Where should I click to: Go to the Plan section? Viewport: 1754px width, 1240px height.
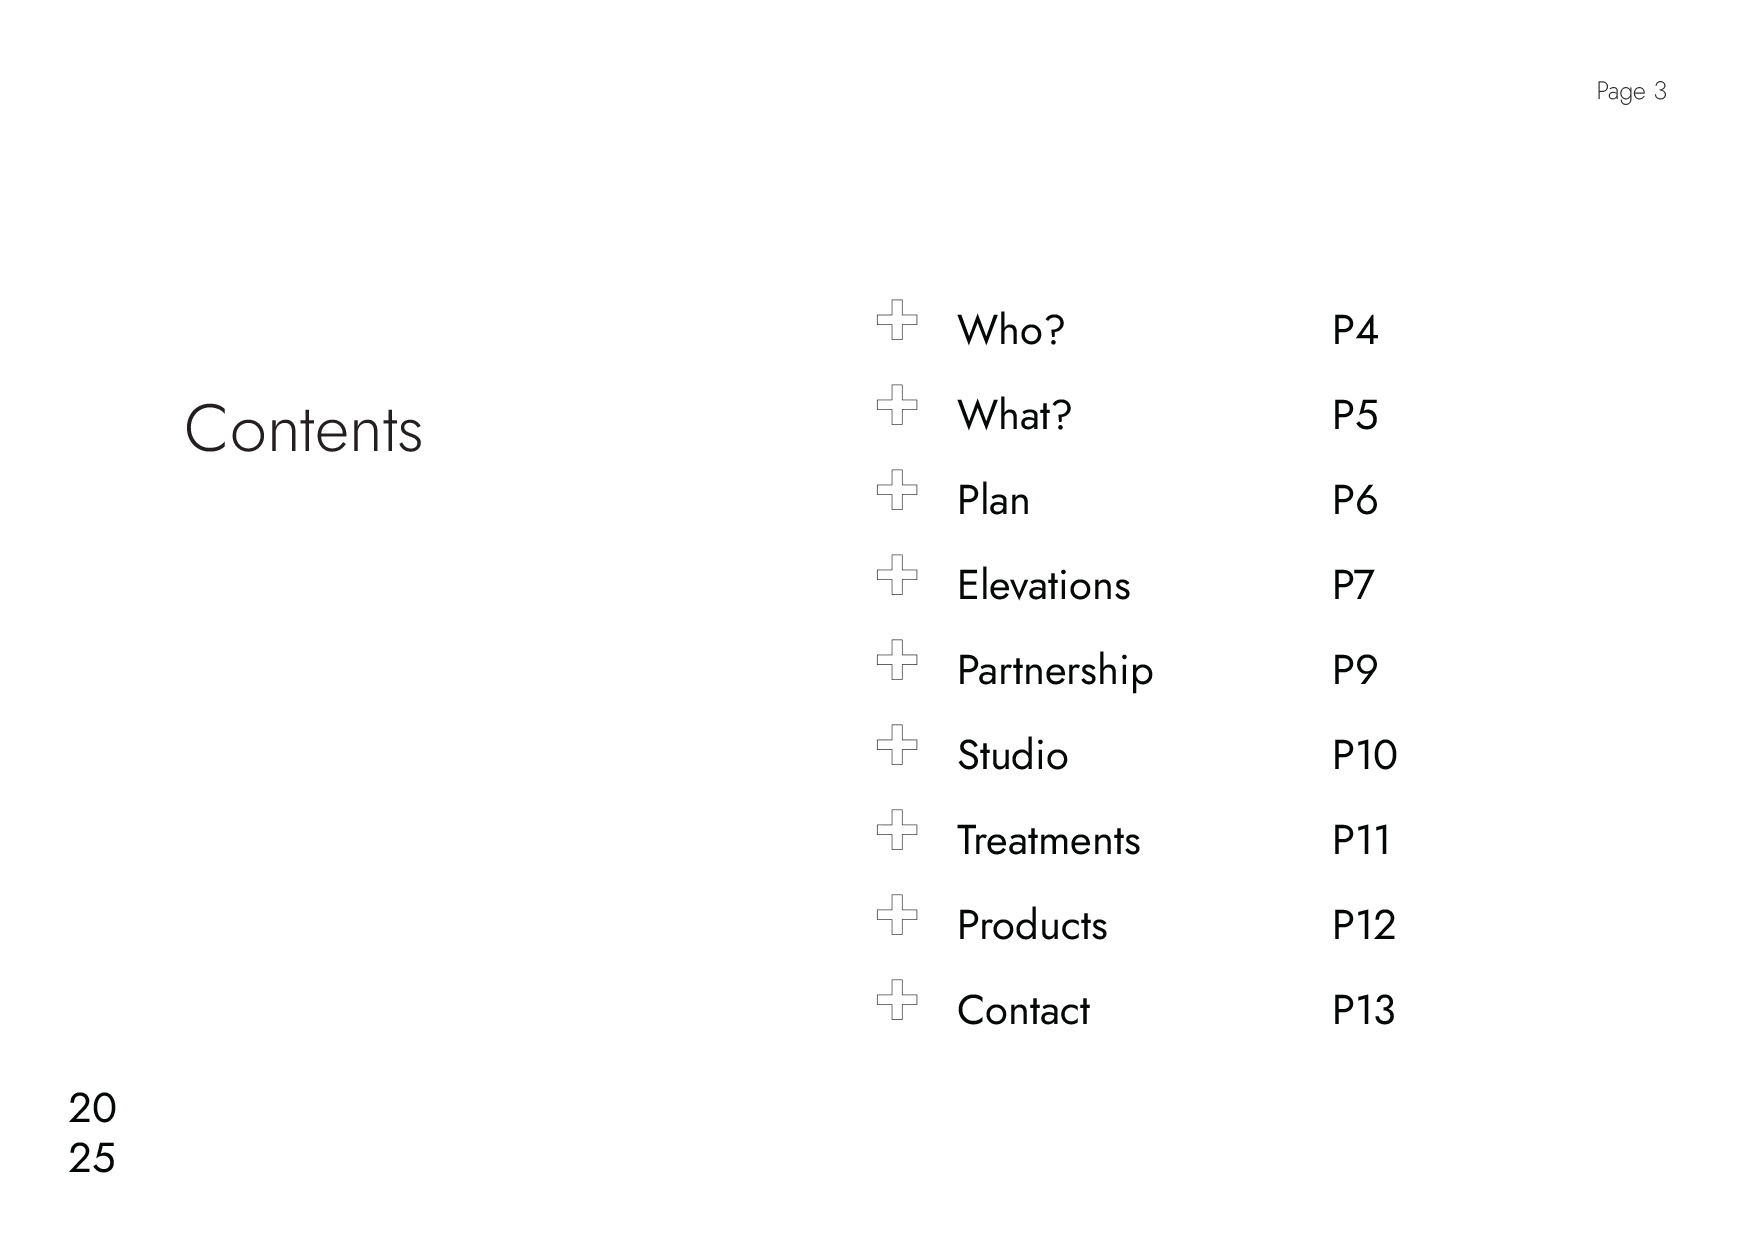coord(993,500)
